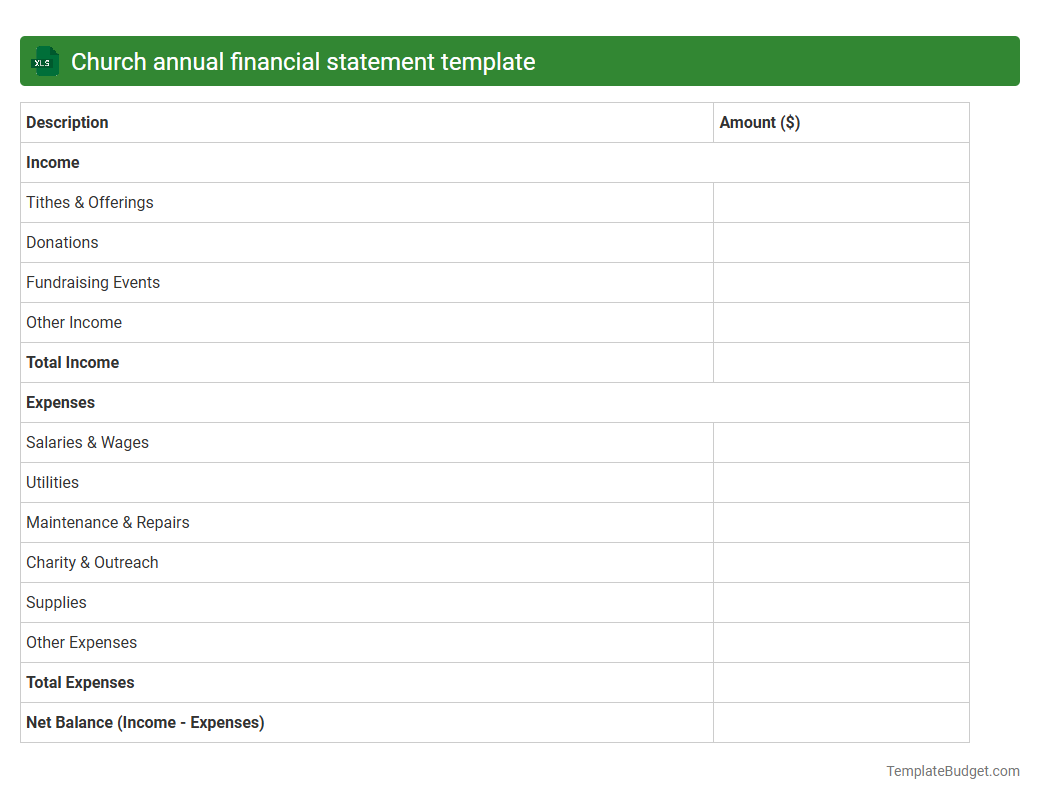
Task: Select the Fundraising Events row
Action: (x=93, y=282)
